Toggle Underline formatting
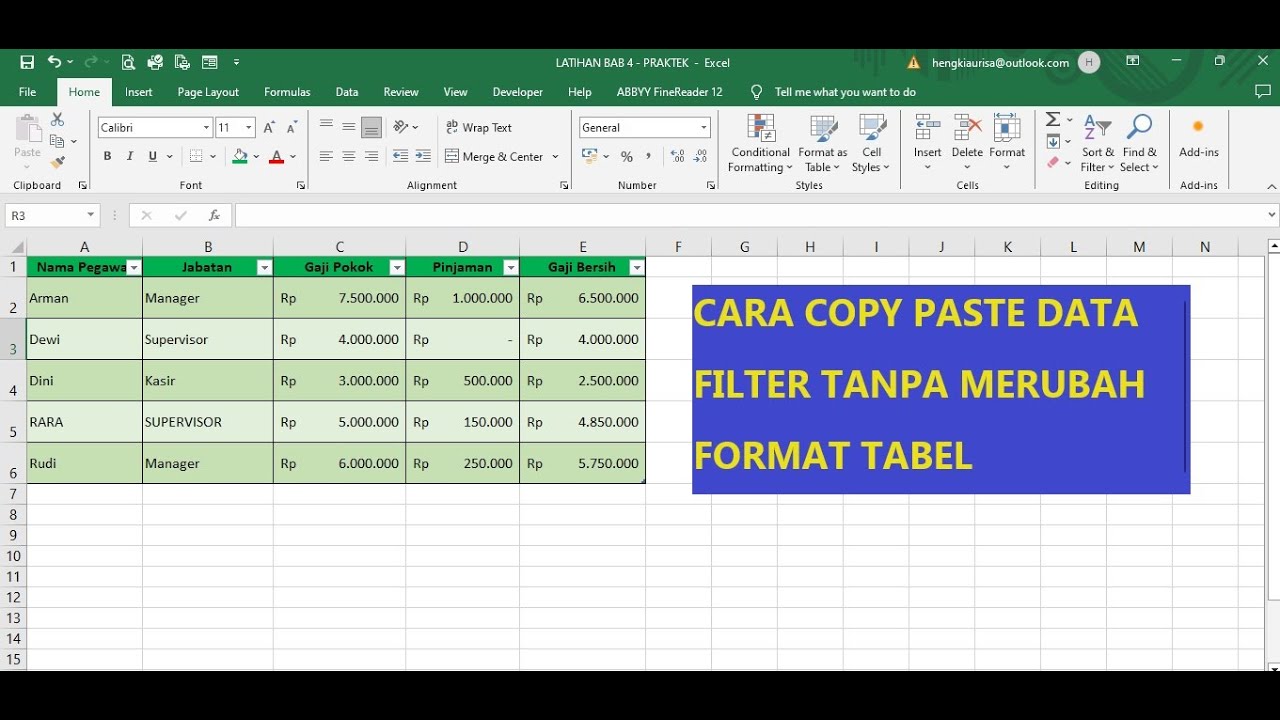The height and width of the screenshot is (720, 1280). 153,156
